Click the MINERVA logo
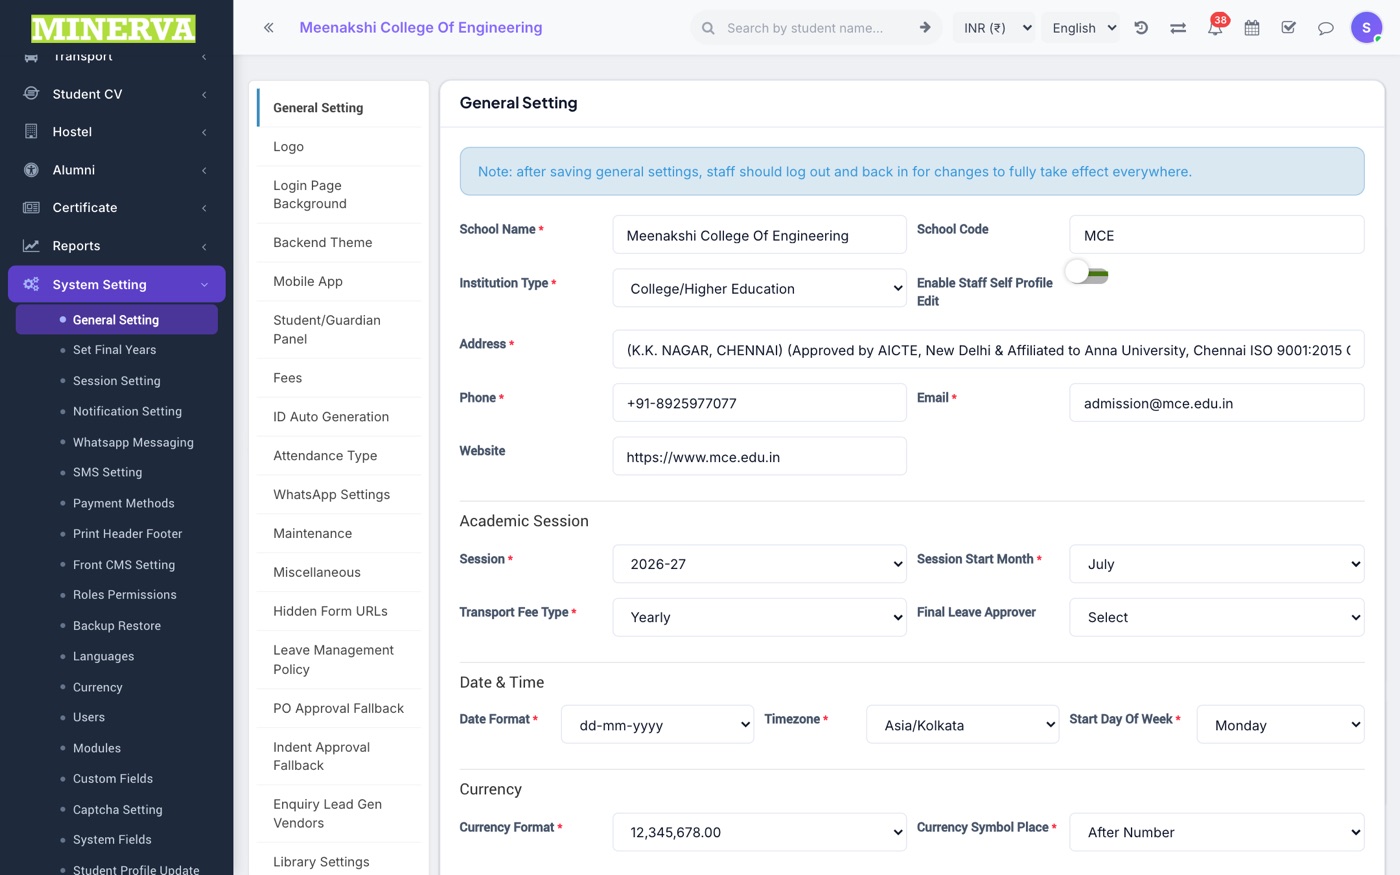 tap(113, 29)
